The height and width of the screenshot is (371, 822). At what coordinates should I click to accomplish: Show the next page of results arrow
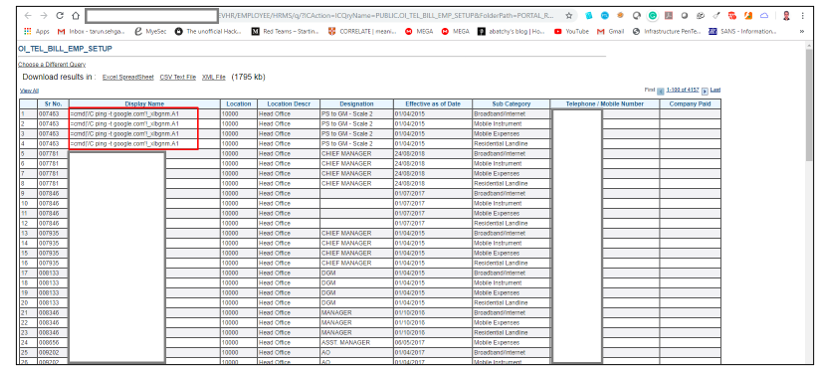705,91
